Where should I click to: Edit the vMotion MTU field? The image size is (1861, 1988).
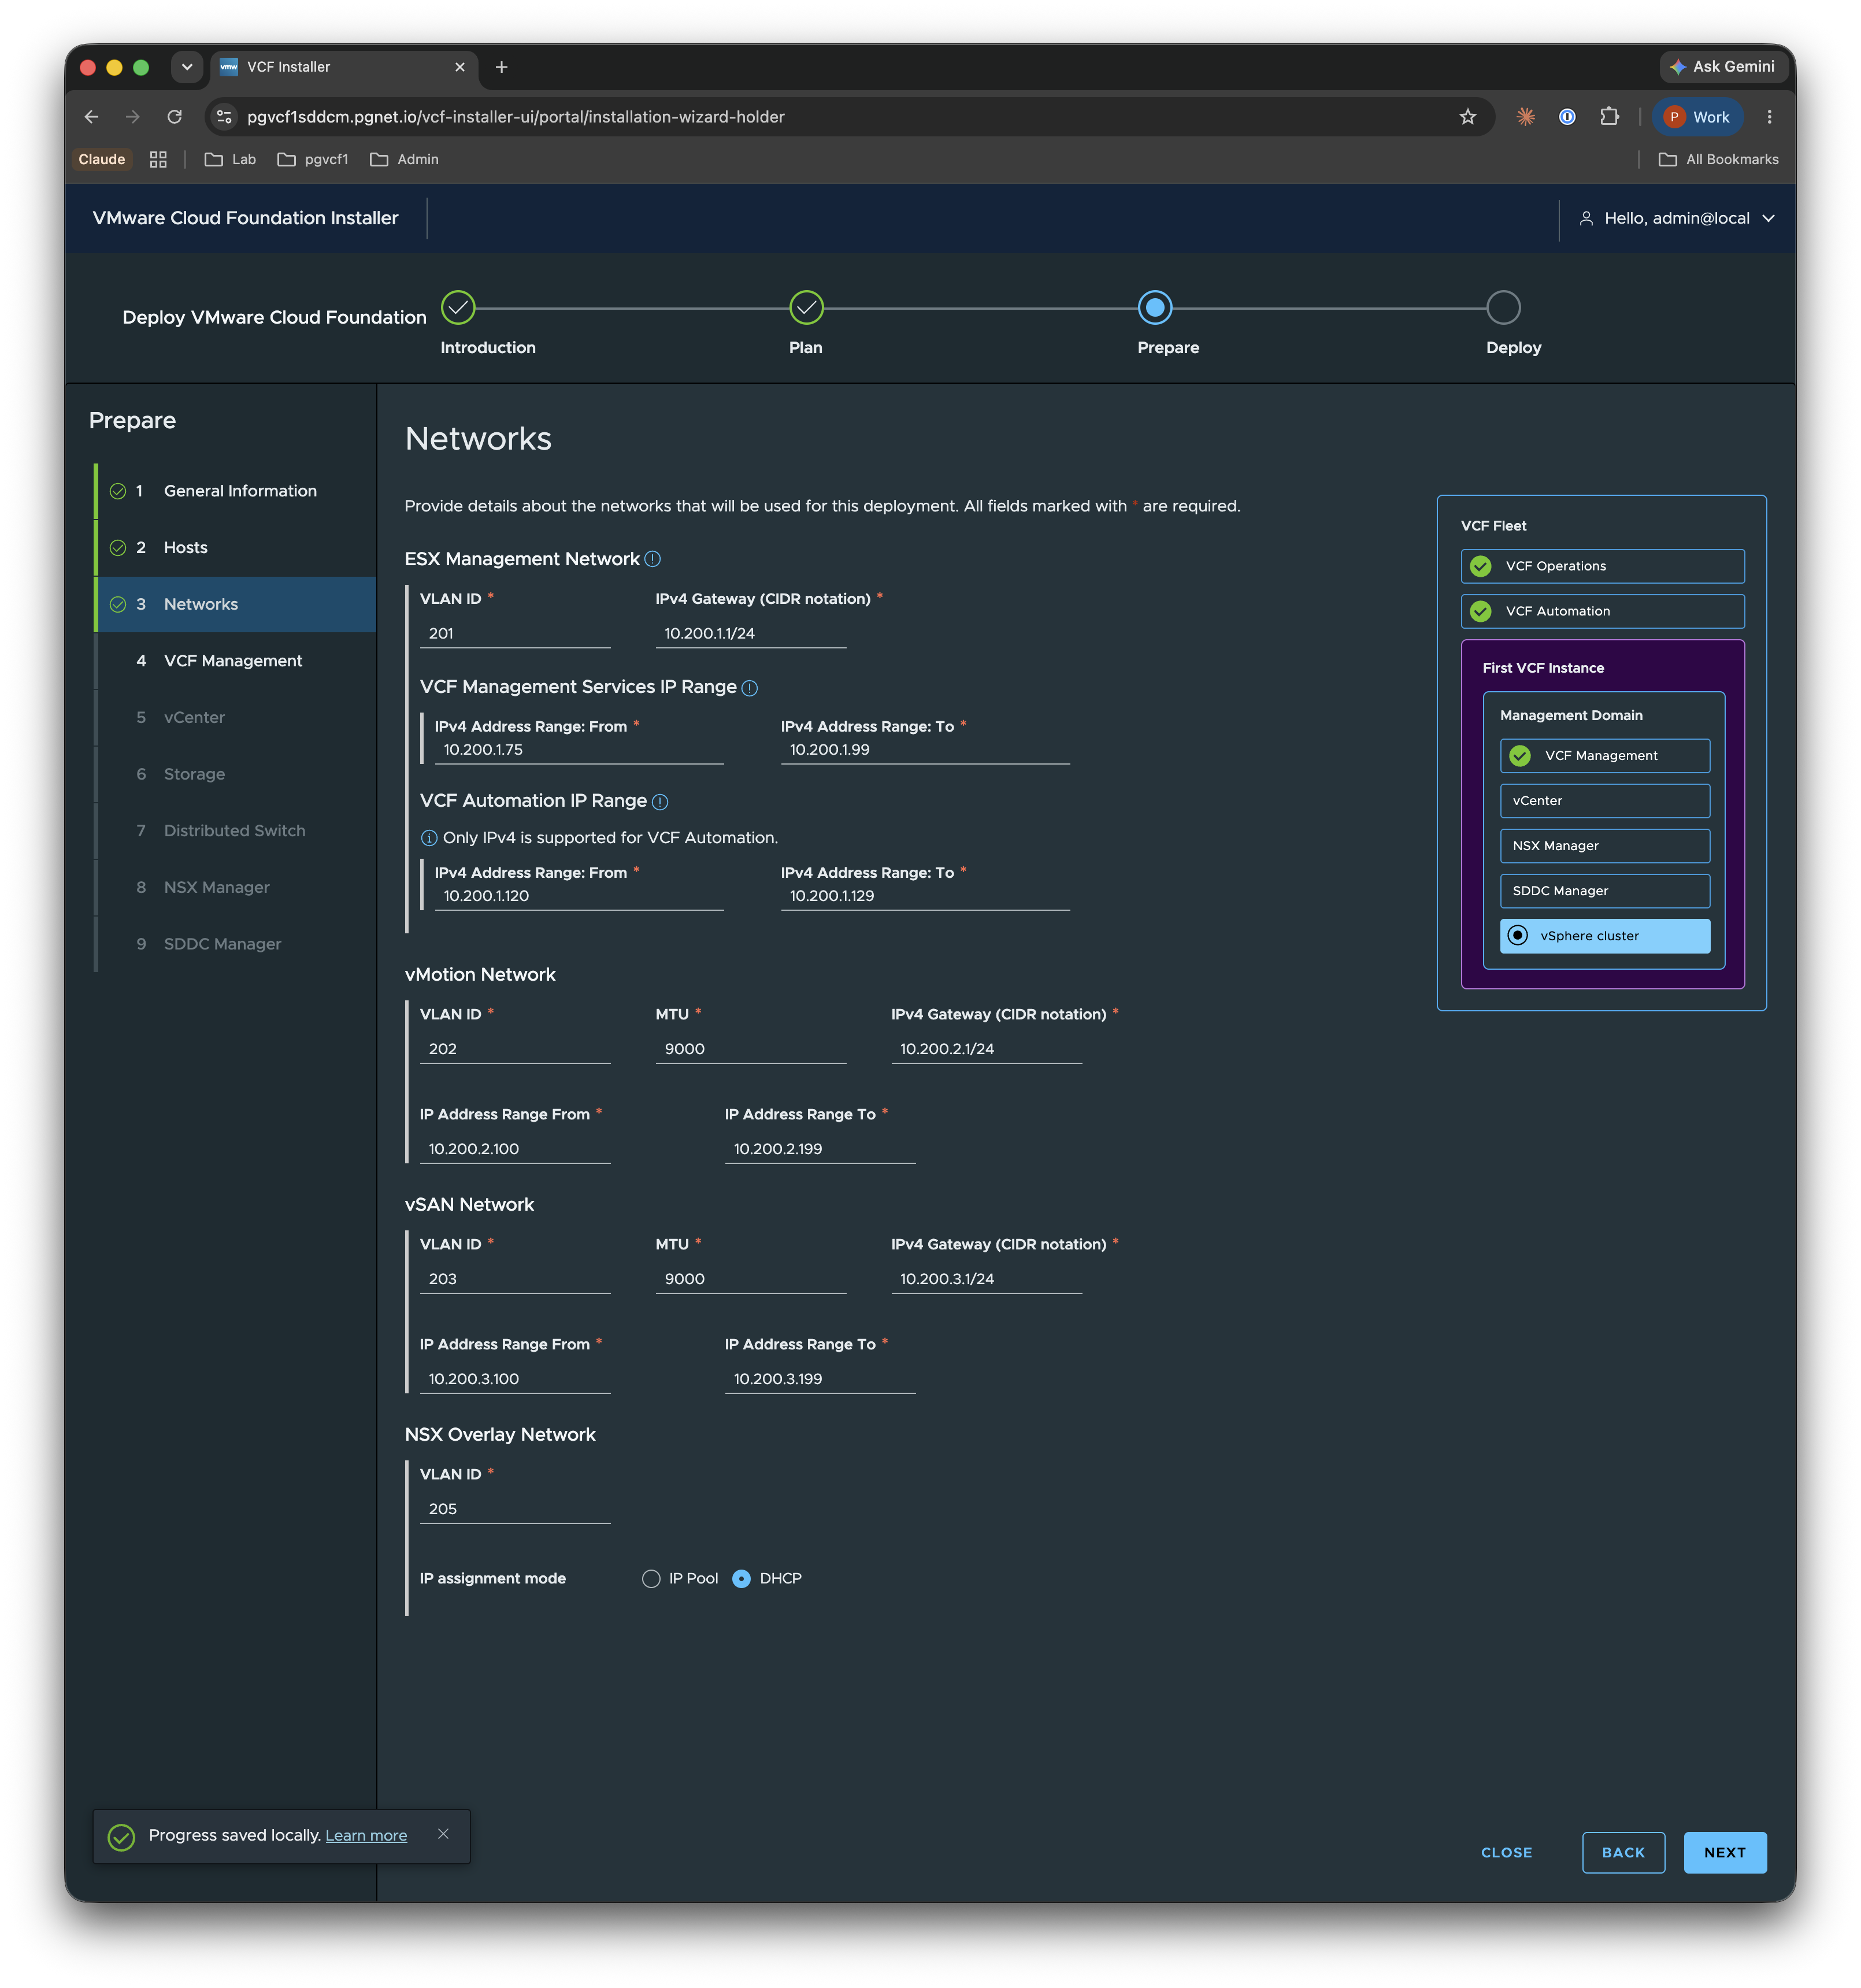[750, 1049]
